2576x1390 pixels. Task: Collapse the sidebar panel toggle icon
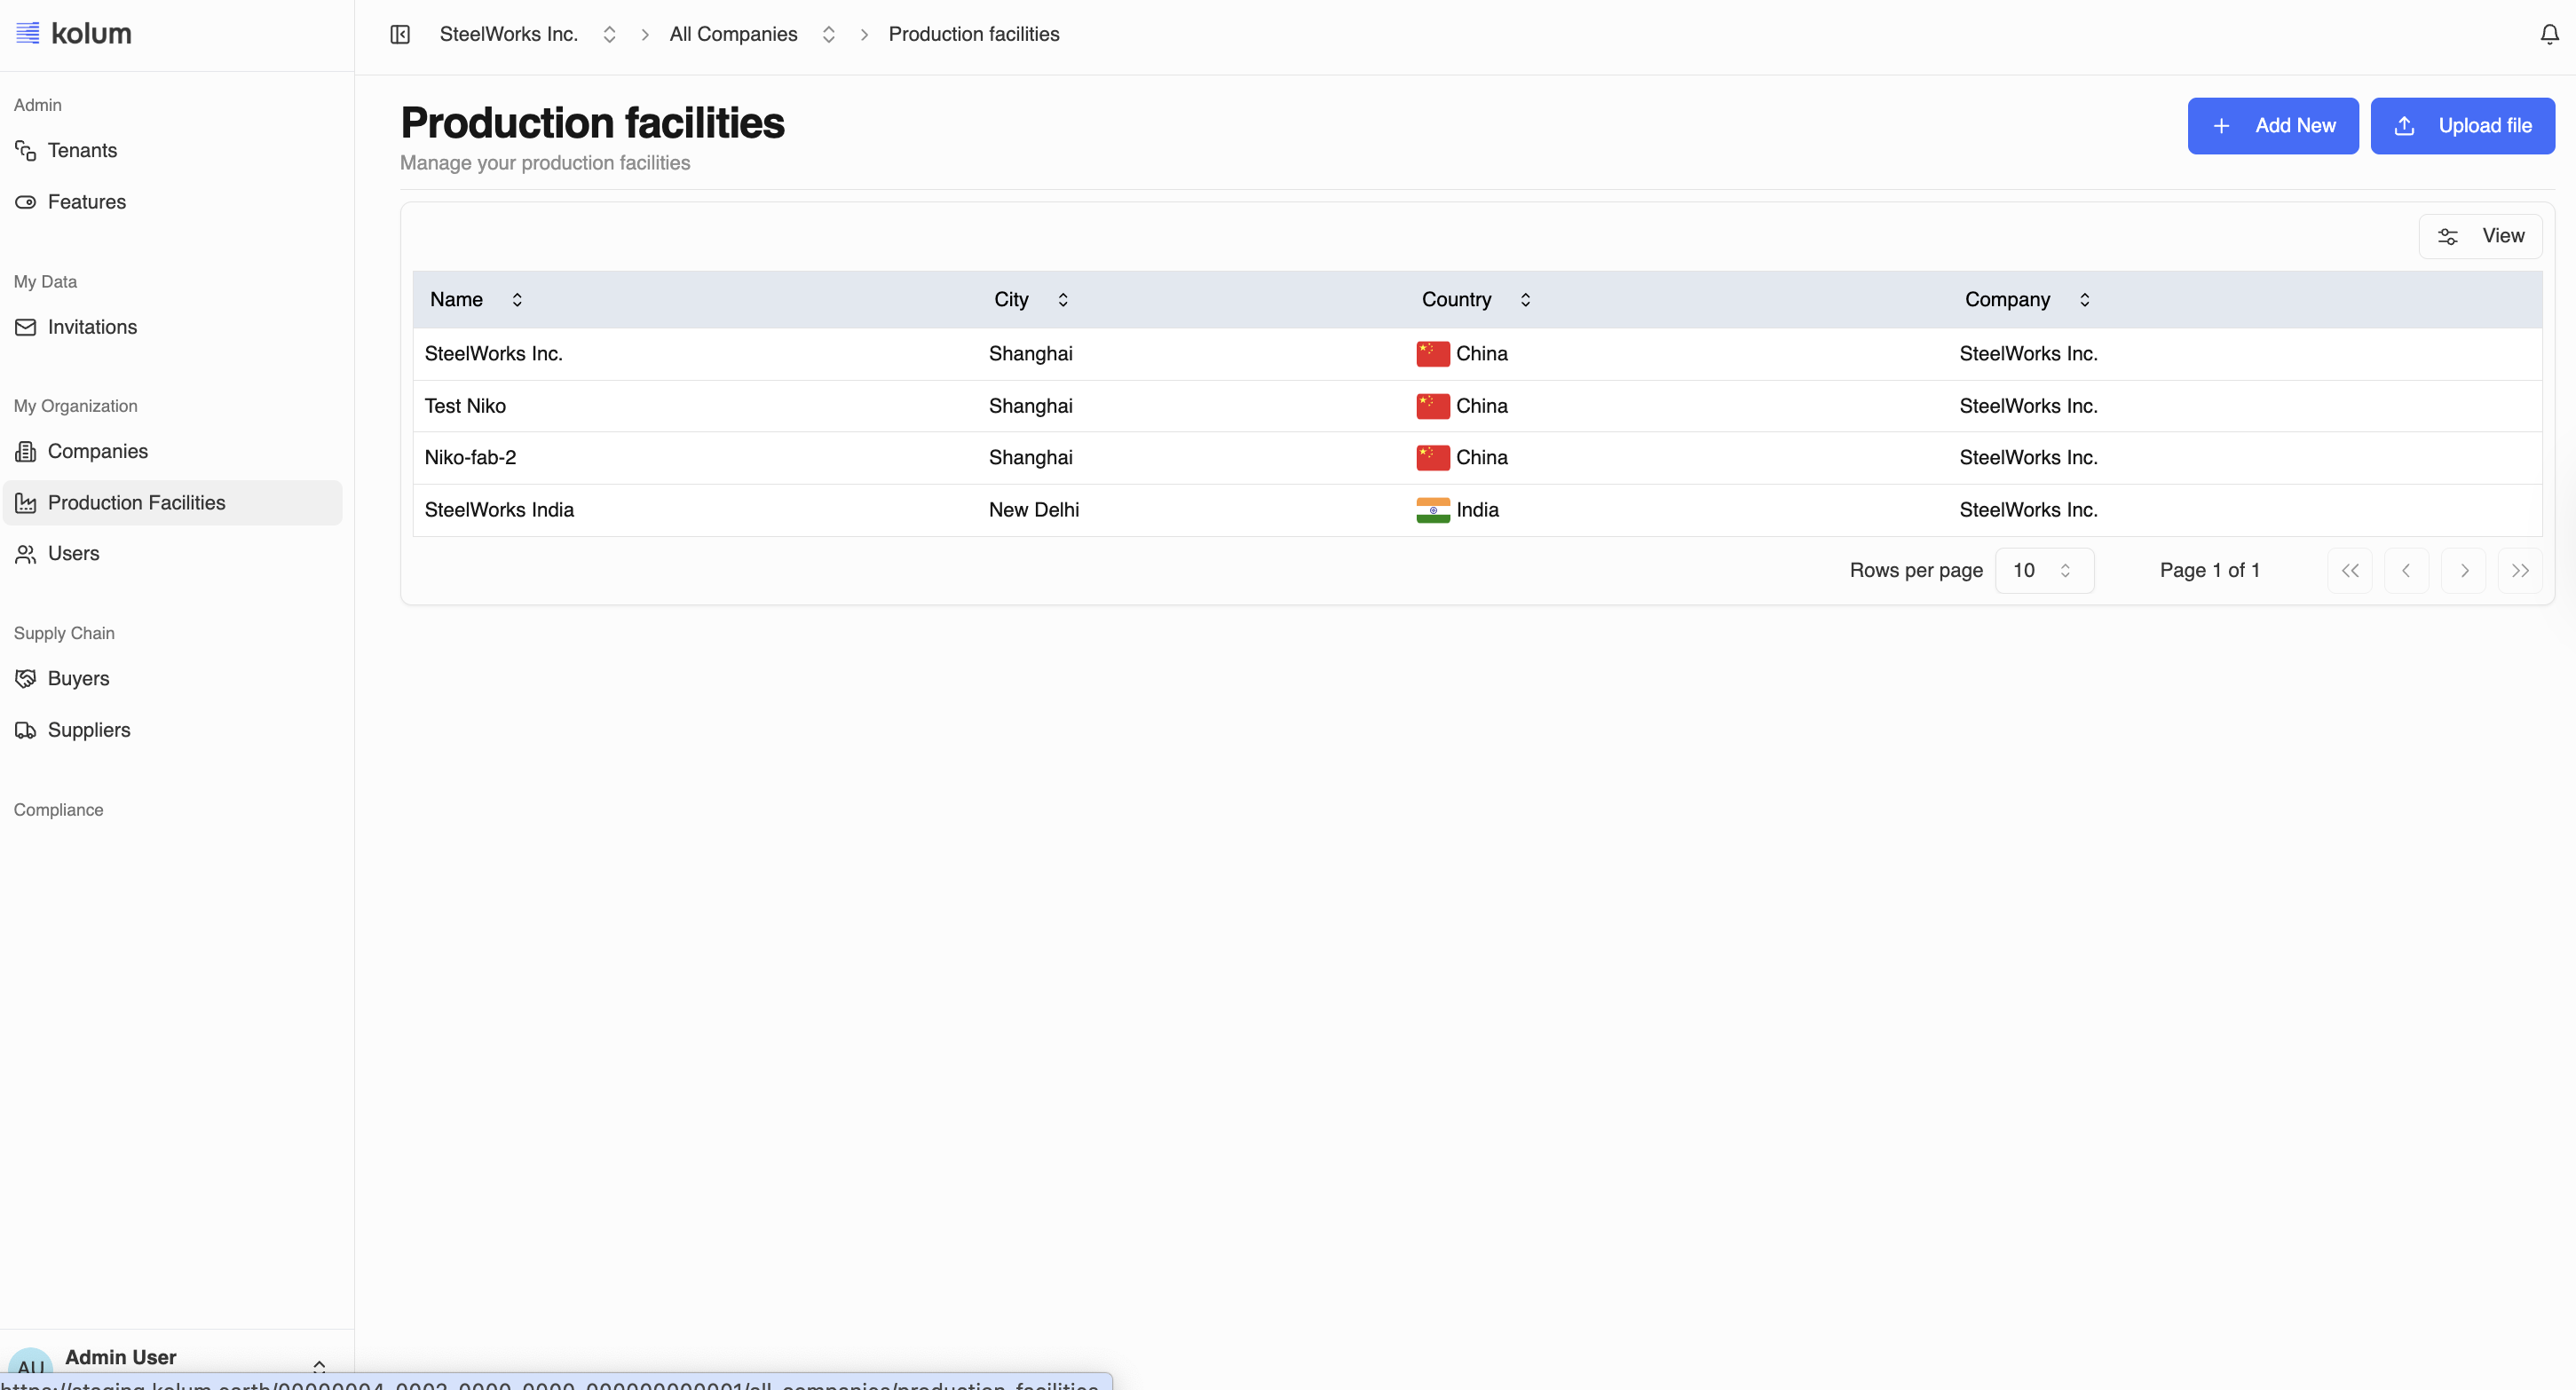400,34
